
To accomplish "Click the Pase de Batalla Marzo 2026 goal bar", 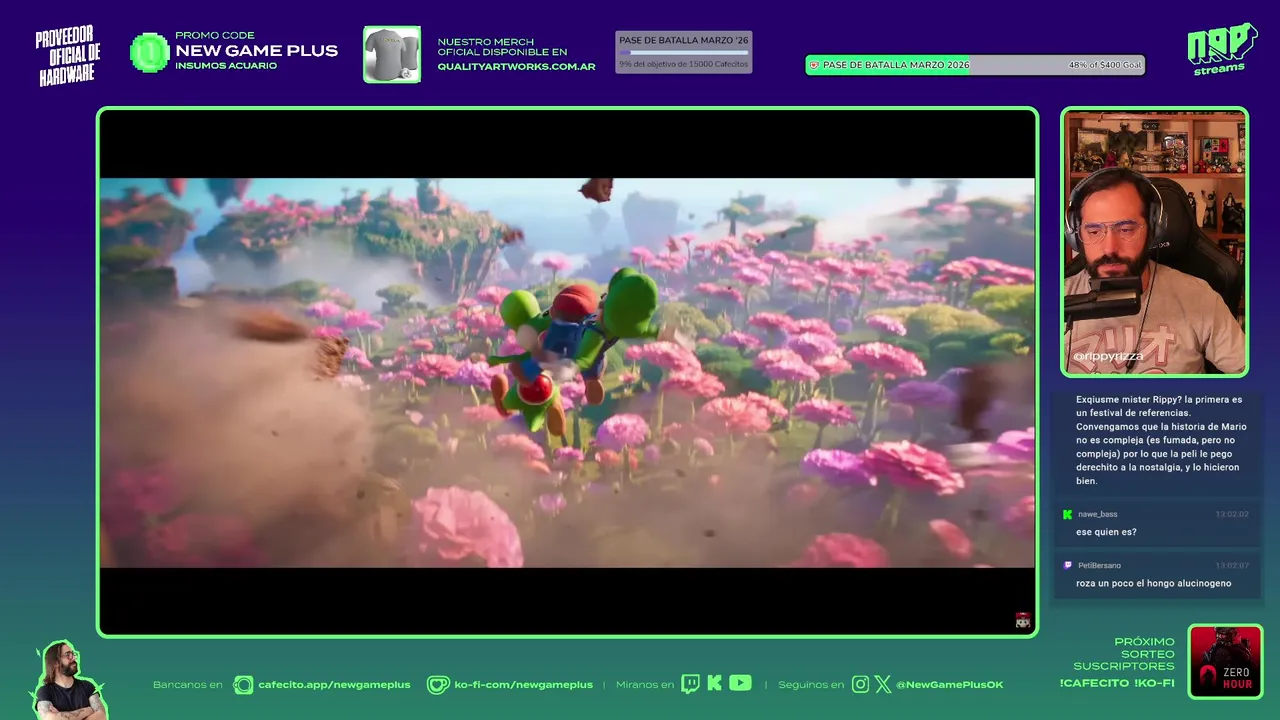I will [975, 65].
